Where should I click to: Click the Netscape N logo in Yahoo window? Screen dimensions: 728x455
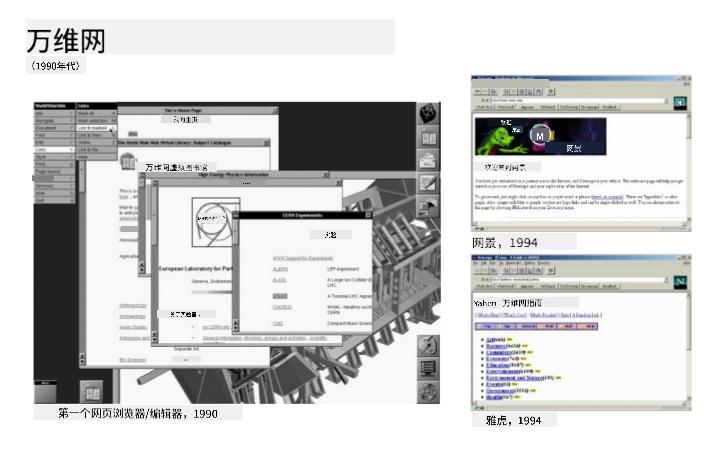pyautogui.click(x=679, y=282)
